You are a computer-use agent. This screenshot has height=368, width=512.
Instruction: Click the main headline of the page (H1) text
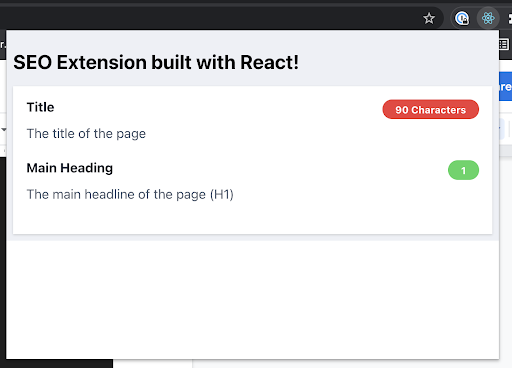tap(130, 194)
